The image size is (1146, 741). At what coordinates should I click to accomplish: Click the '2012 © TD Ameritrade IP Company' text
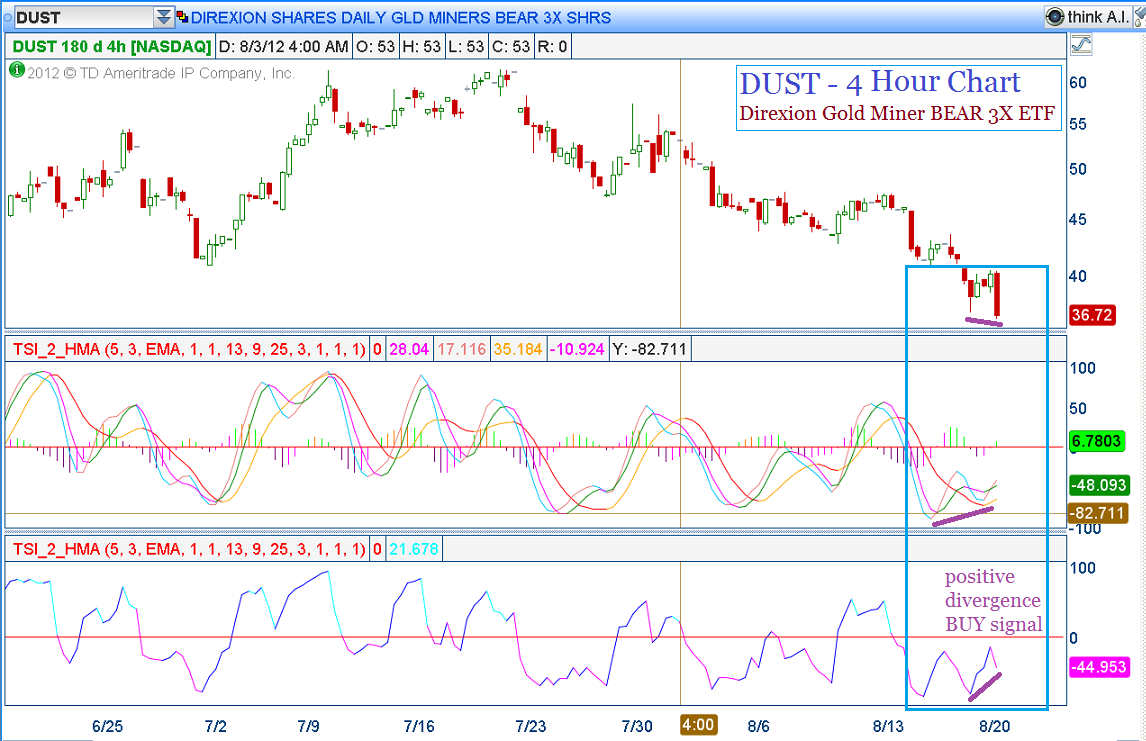coord(161,73)
